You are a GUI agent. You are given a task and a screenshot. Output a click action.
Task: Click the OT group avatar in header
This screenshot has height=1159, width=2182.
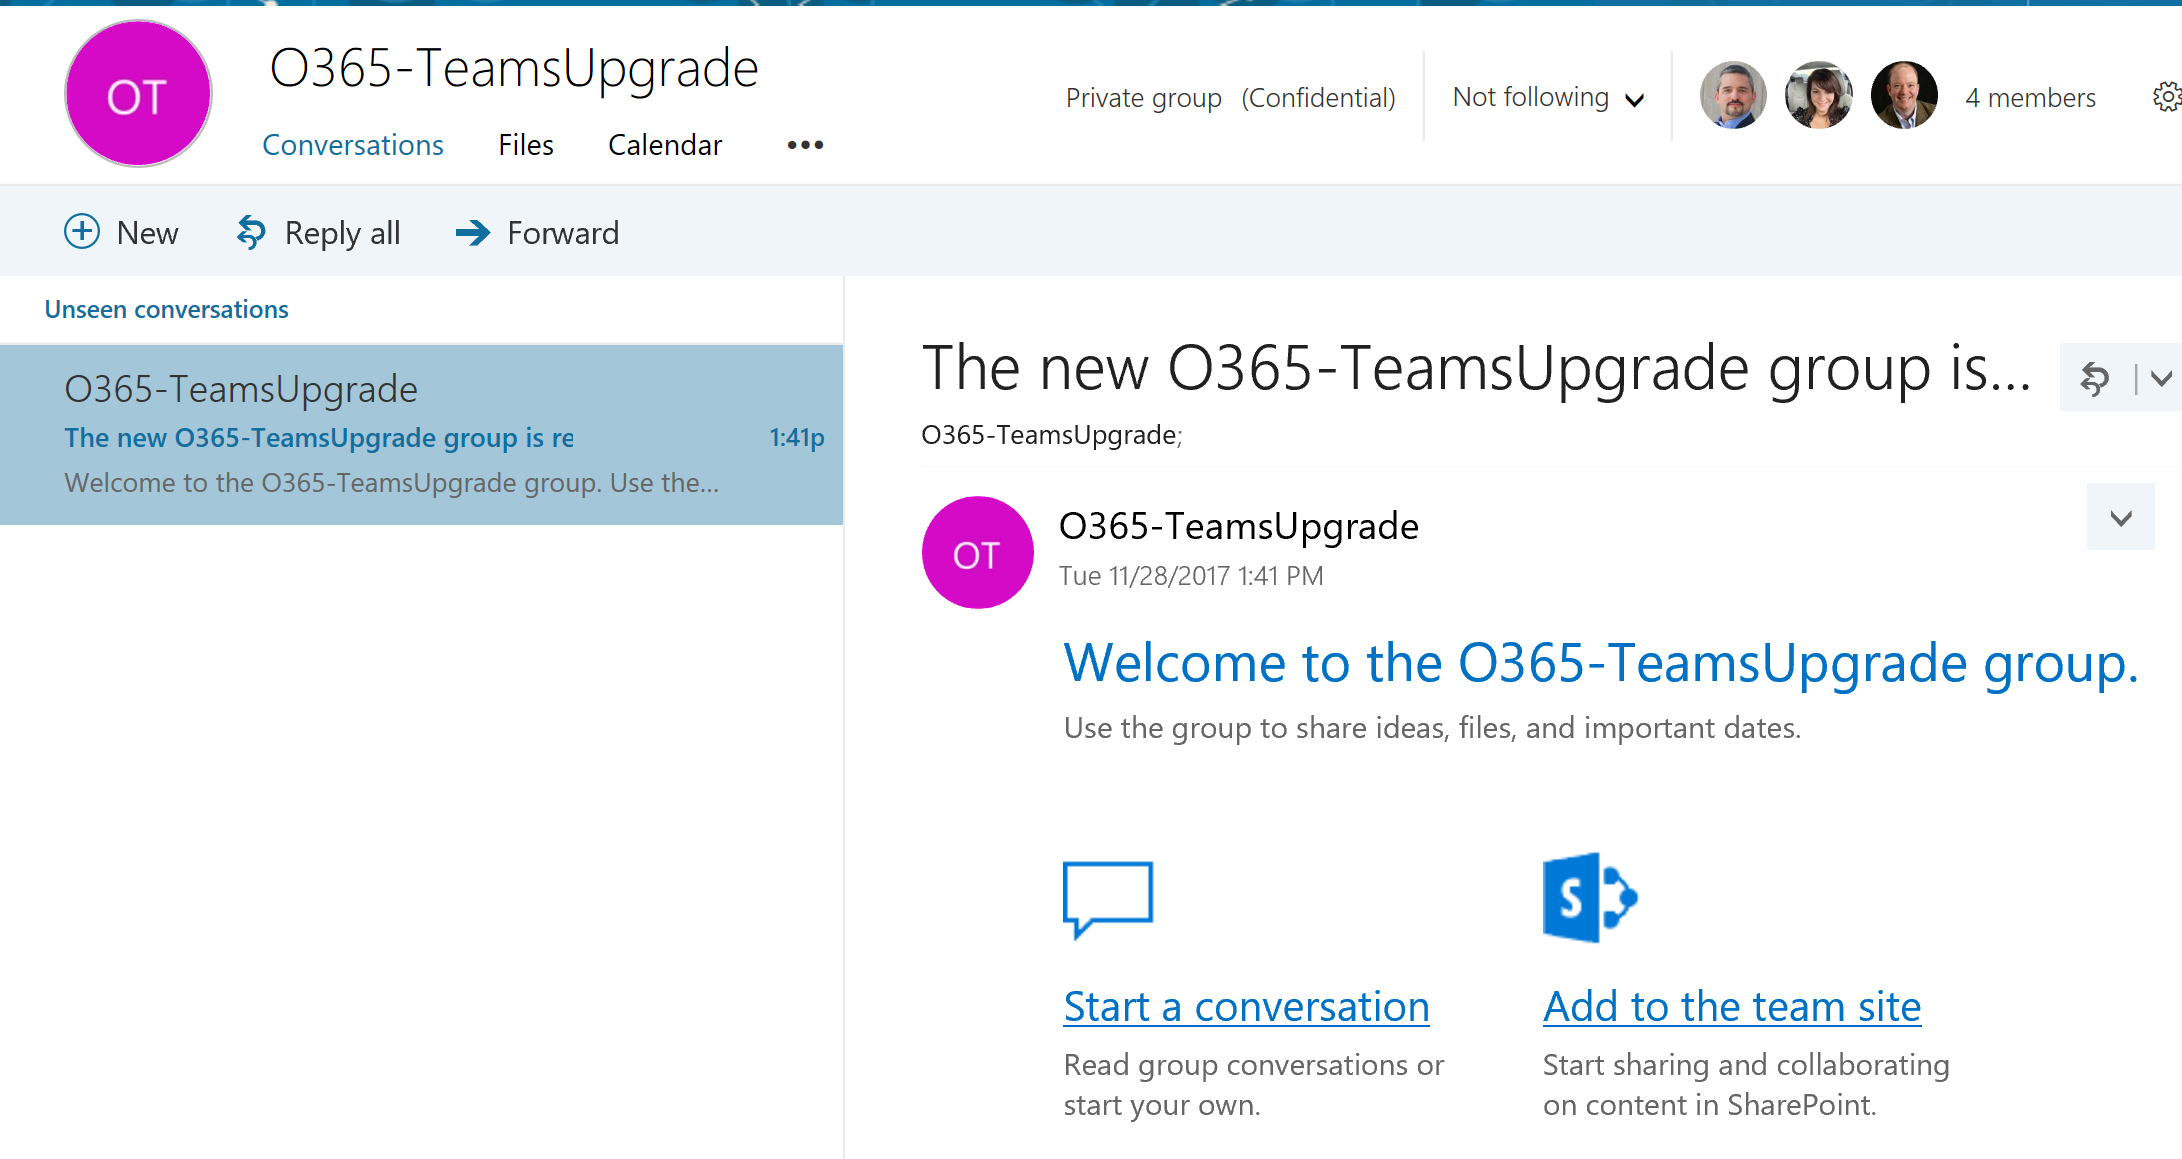pos(138,94)
